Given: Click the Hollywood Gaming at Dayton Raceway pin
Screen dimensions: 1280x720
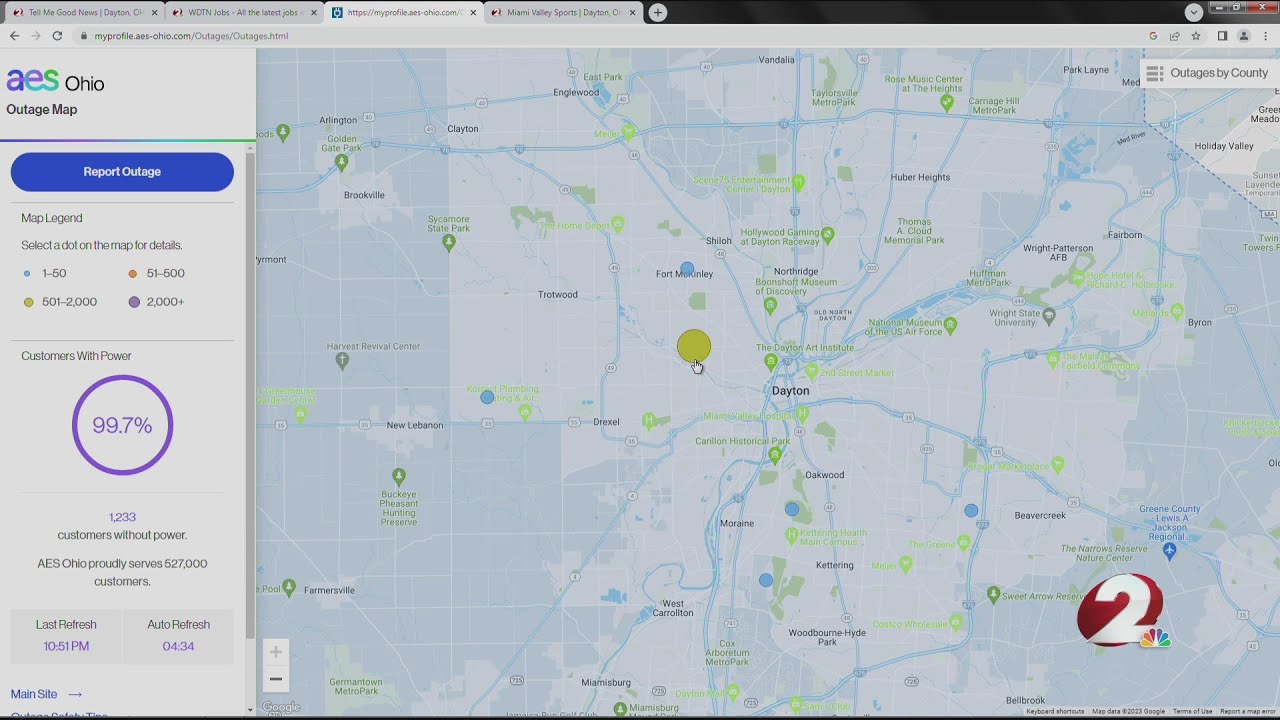Looking at the screenshot, I should pyautogui.click(x=828, y=236).
